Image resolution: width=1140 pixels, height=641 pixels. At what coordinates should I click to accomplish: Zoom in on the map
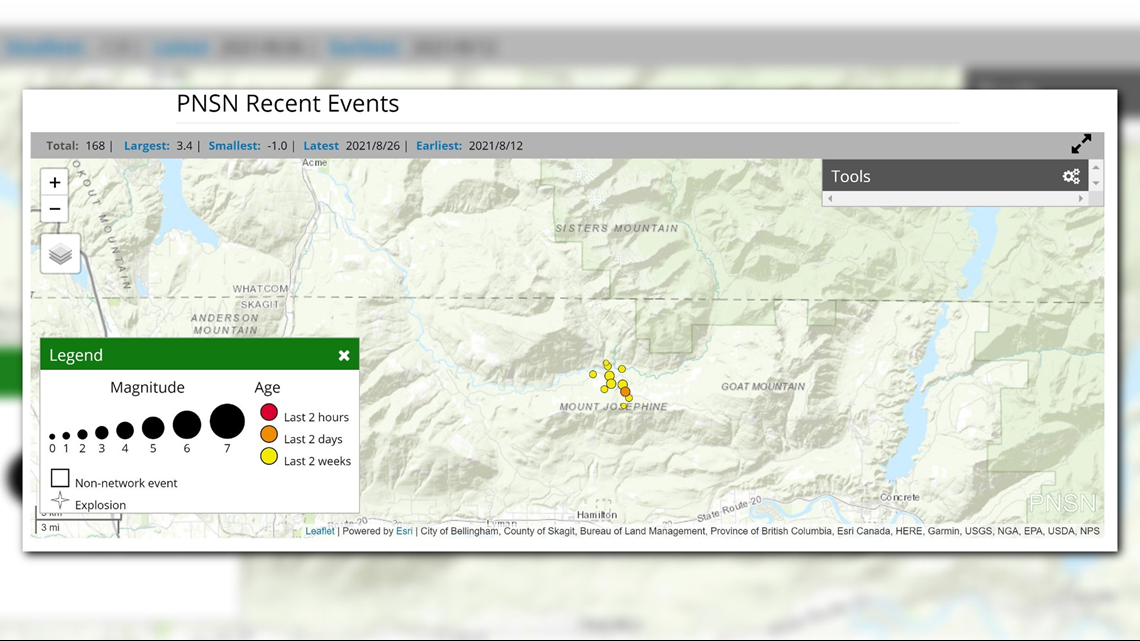55,182
